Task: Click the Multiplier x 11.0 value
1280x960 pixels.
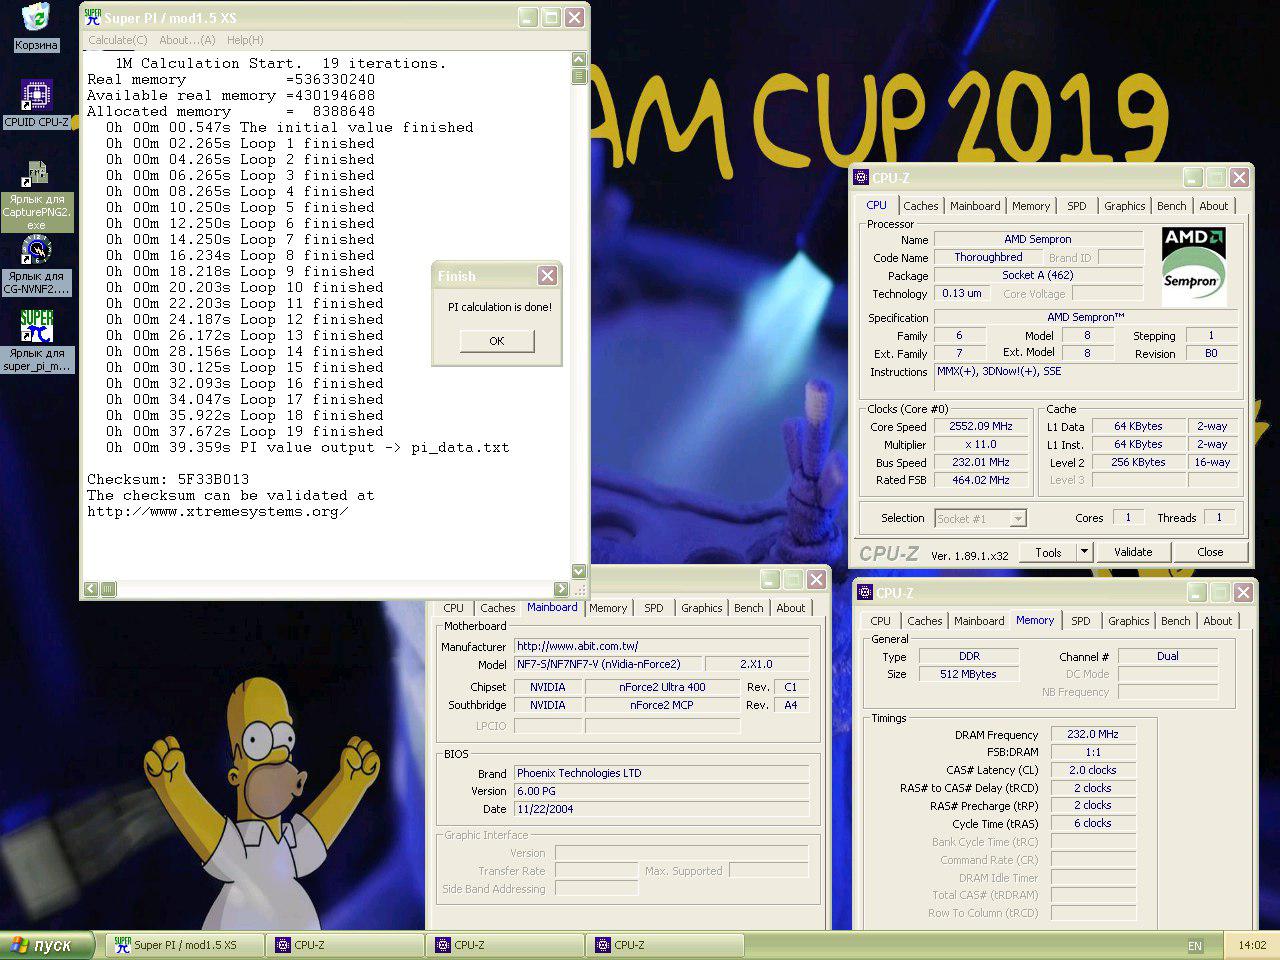Action: (981, 444)
